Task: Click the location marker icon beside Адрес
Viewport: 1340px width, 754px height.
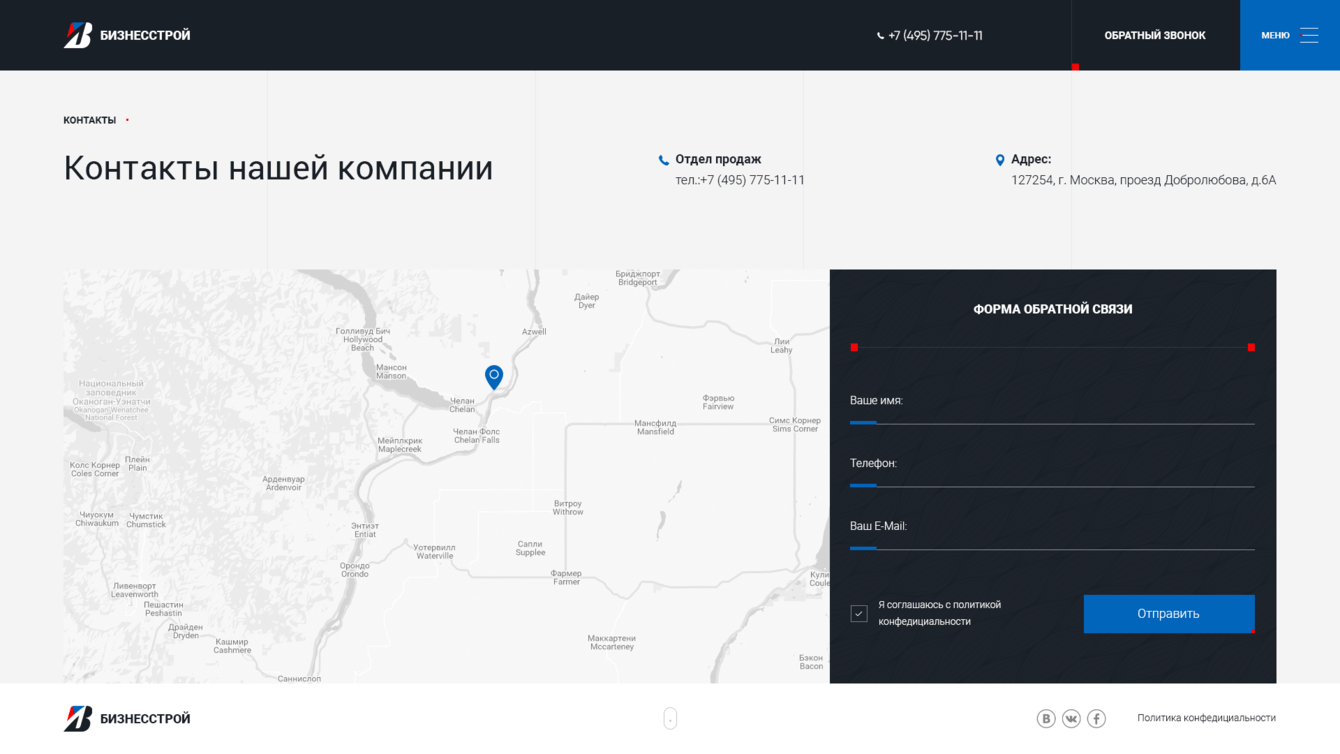Action: pyautogui.click(x=1000, y=160)
